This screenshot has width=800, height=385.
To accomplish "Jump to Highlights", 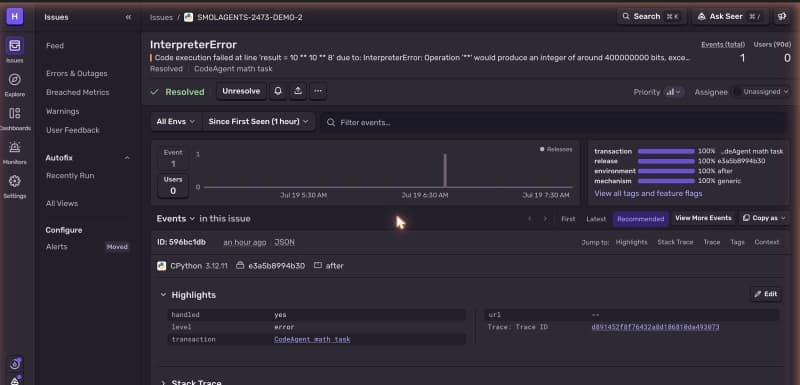I will [x=631, y=242].
